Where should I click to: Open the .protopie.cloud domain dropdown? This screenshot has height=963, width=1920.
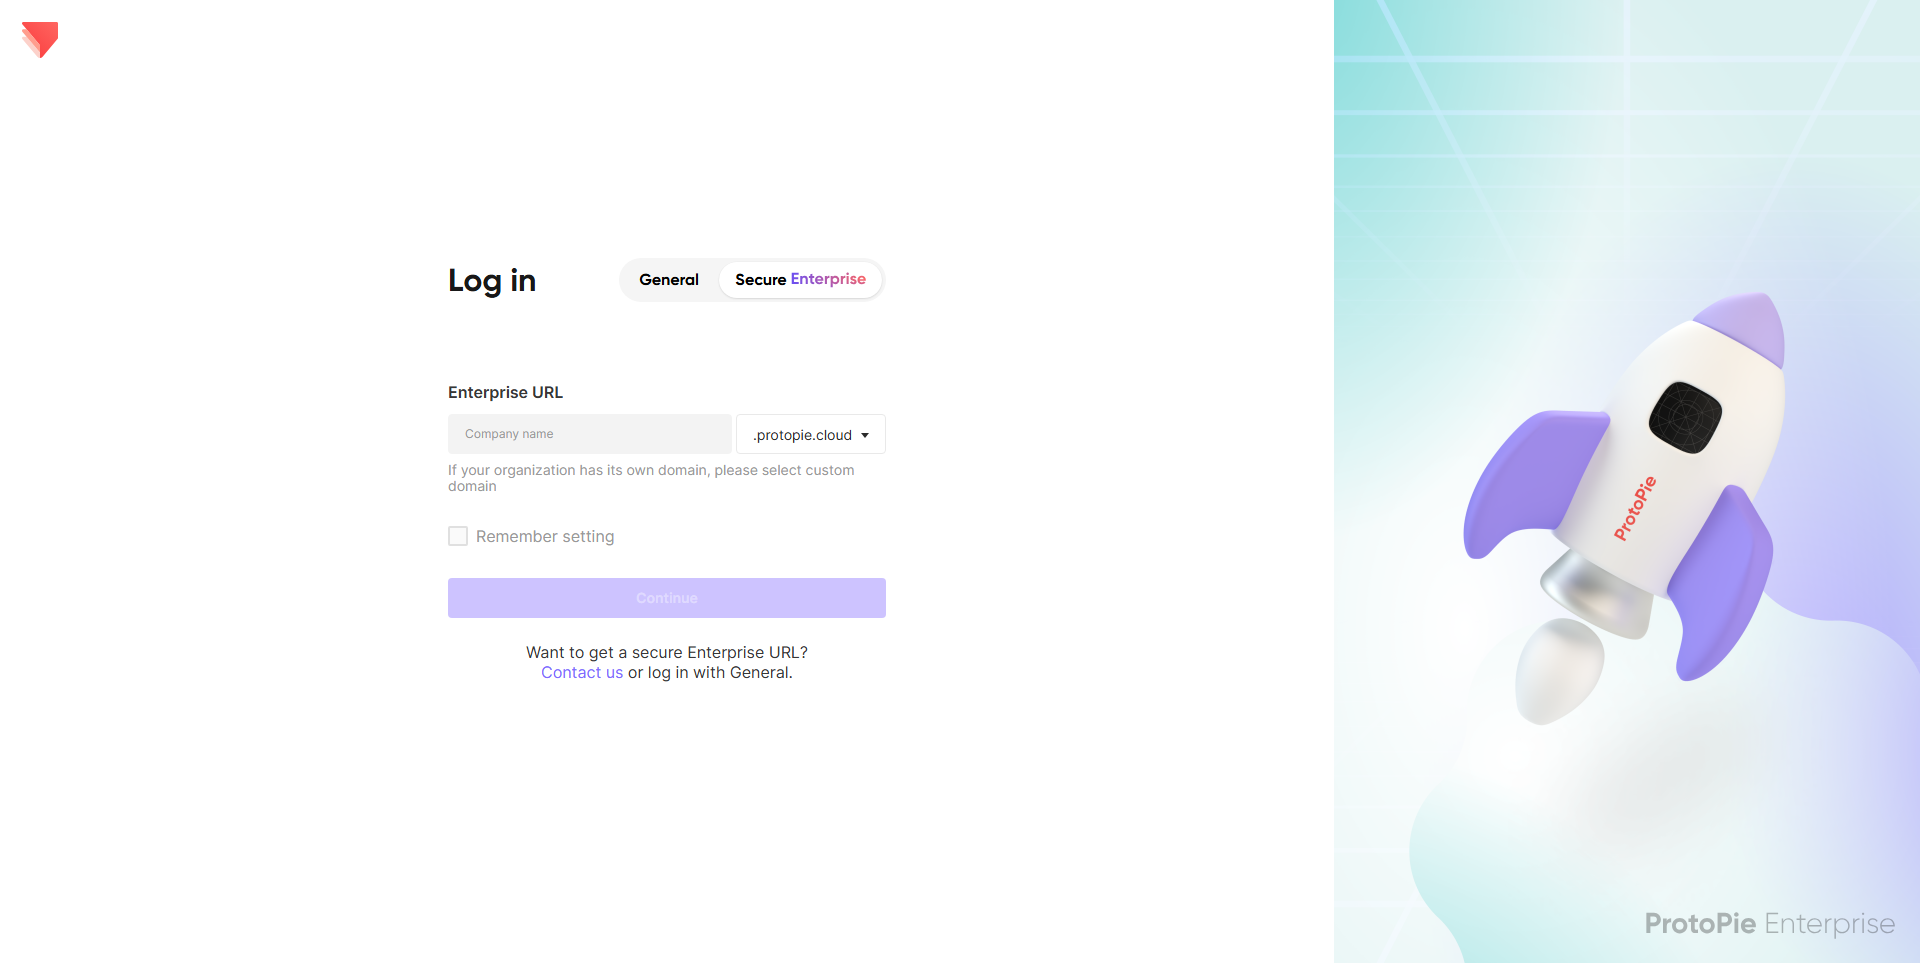point(810,435)
